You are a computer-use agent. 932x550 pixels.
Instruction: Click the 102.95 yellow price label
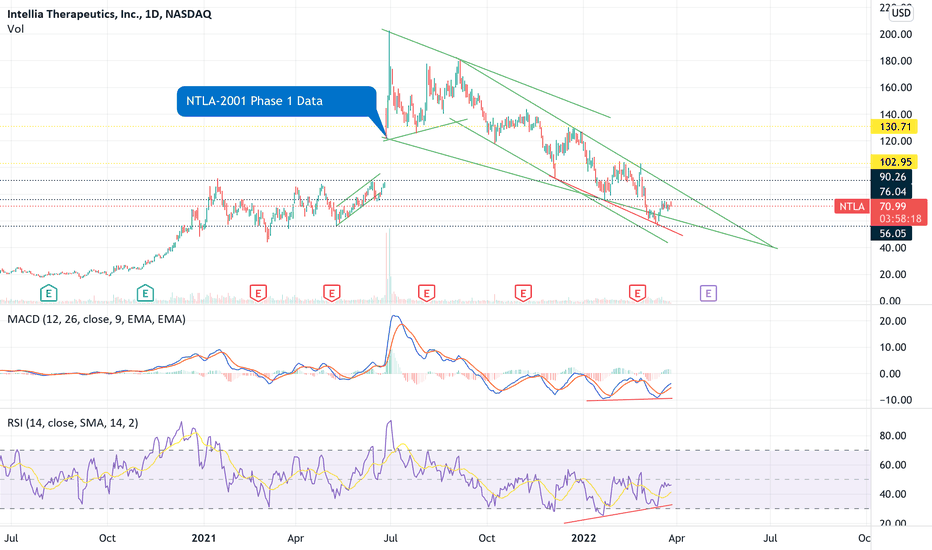pyautogui.click(x=895, y=162)
